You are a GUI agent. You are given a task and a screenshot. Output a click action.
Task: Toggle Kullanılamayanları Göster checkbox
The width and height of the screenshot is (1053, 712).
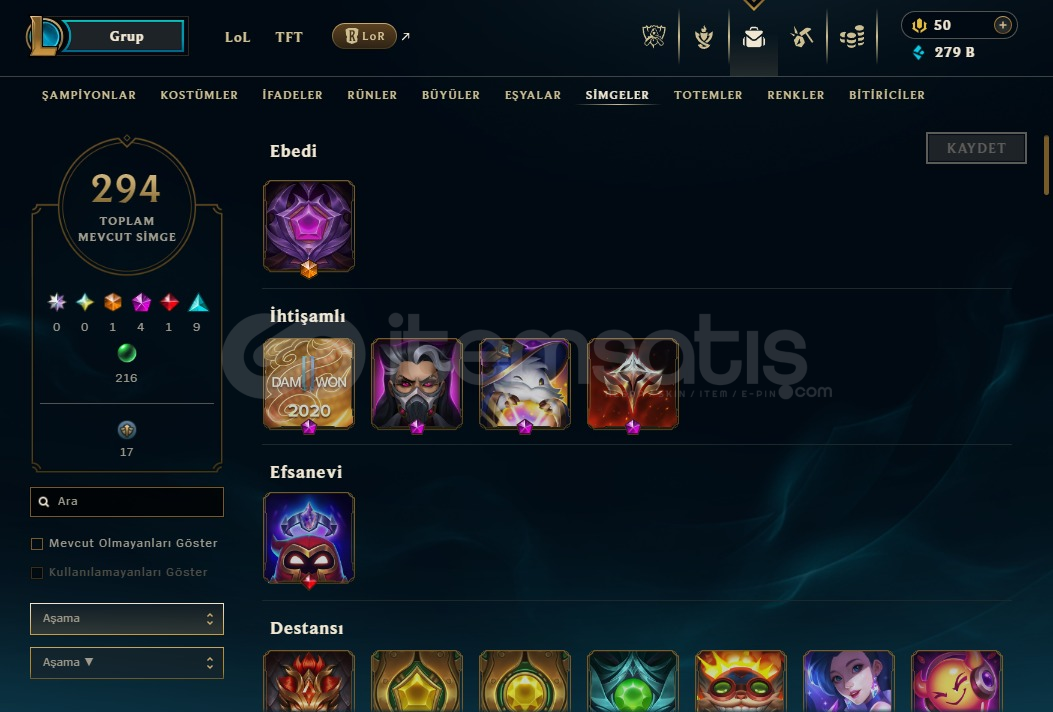(37, 572)
